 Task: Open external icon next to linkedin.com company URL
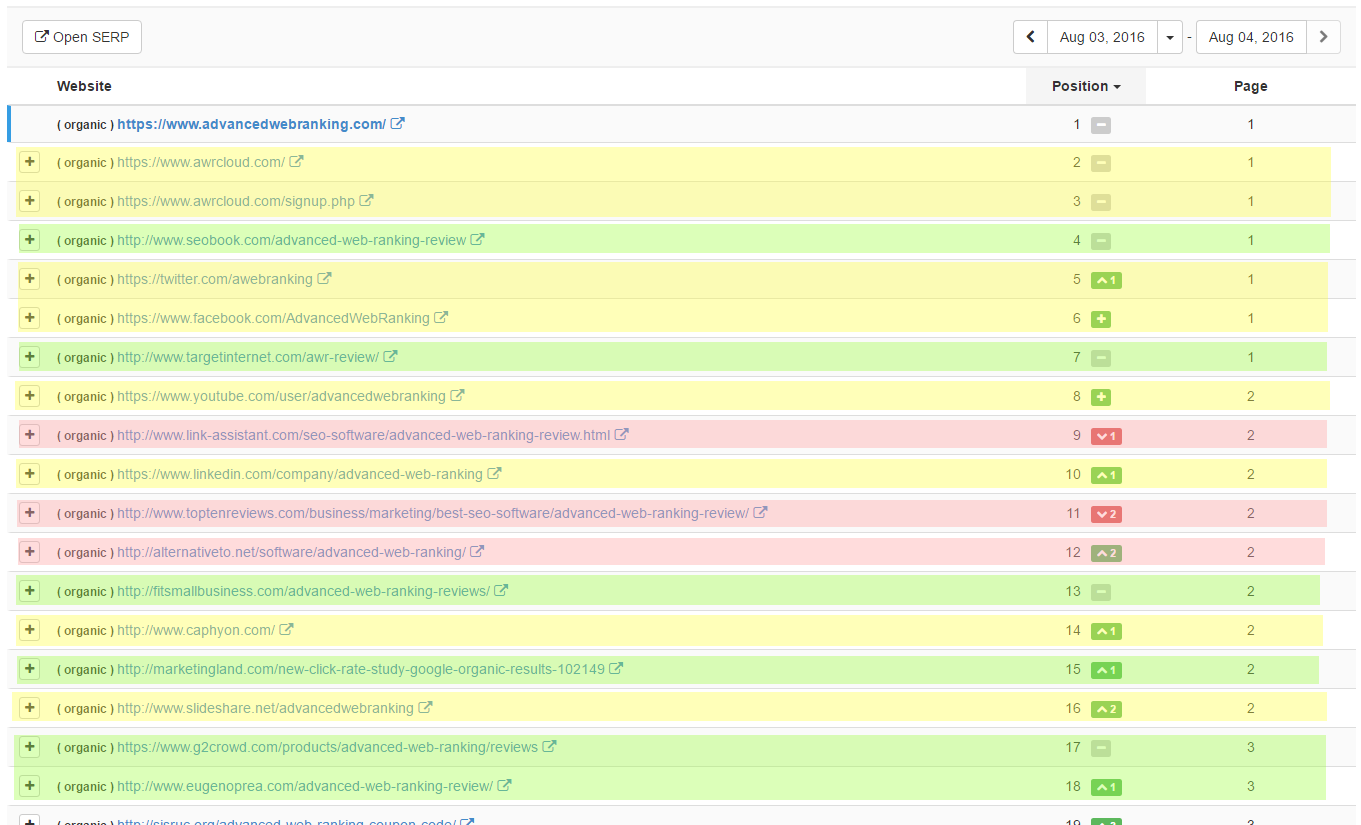pyautogui.click(x=495, y=474)
